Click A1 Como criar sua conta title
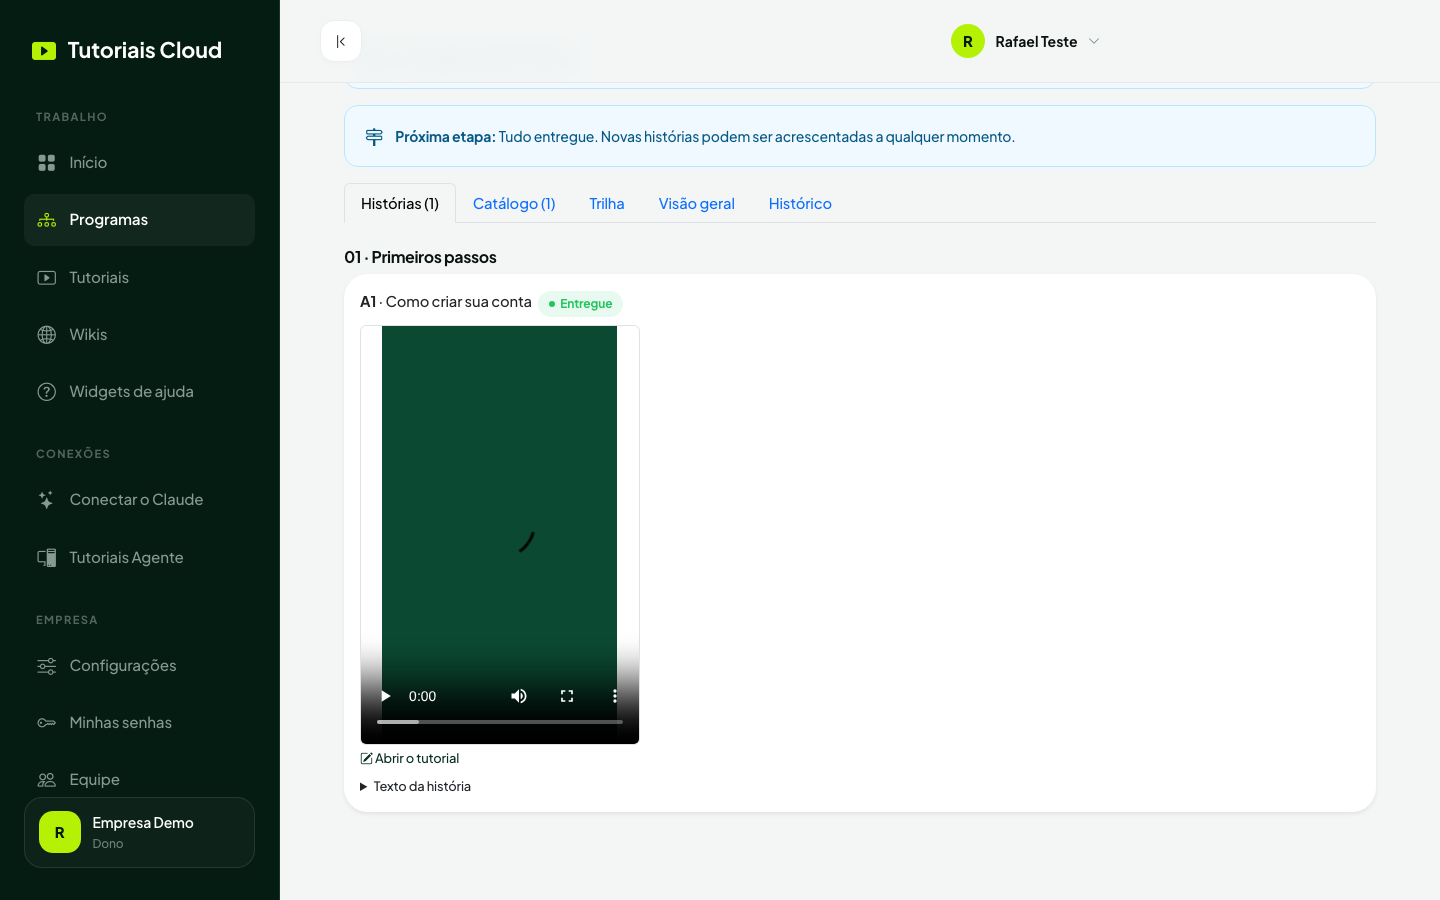This screenshot has width=1440, height=900. pyautogui.click(x=446, y=302)
